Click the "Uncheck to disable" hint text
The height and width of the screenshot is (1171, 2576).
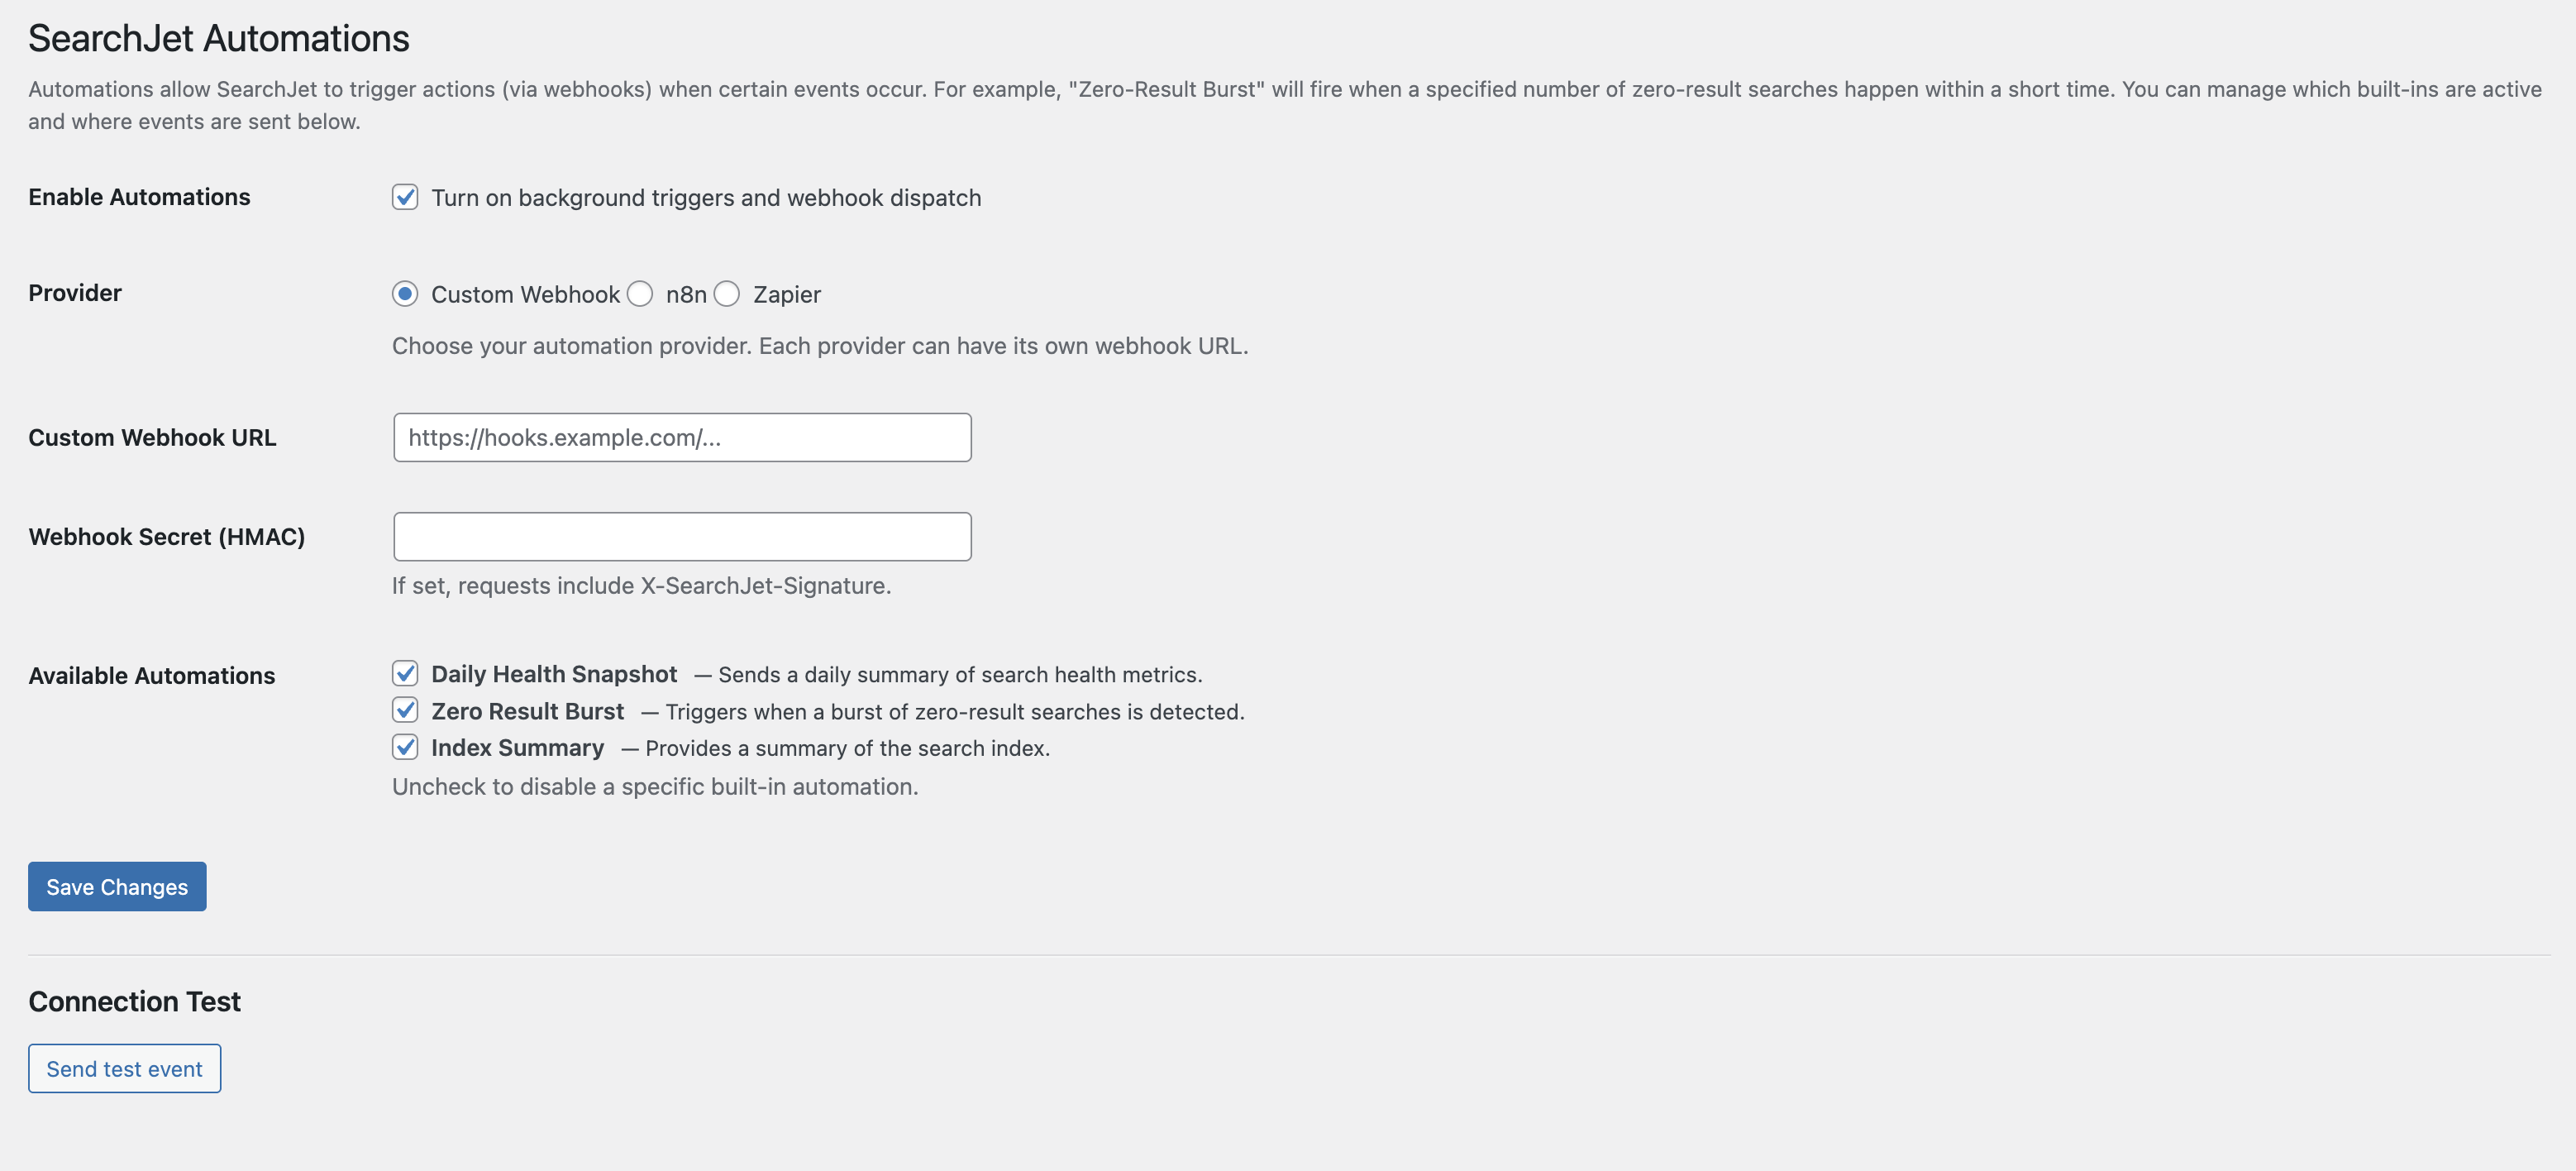[655, 787]
